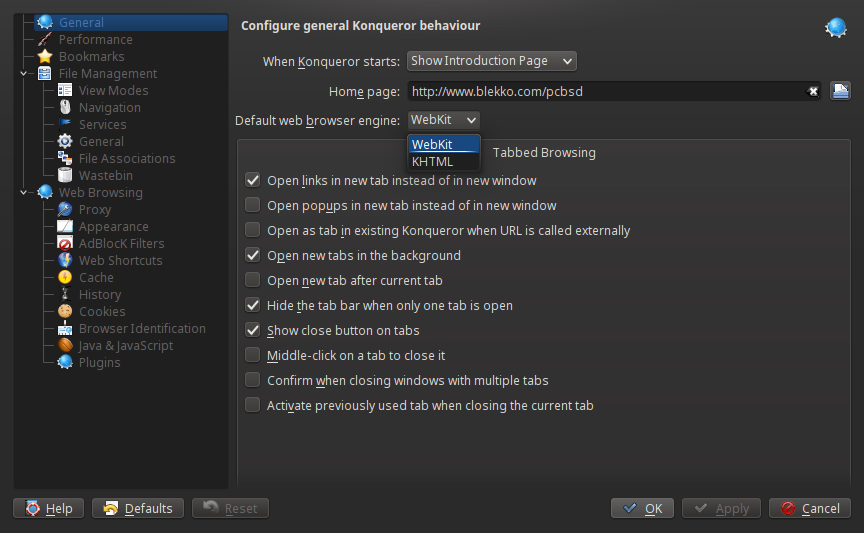Open the Bookmarks settings page
864x533 pixels.
click(91, 57)
